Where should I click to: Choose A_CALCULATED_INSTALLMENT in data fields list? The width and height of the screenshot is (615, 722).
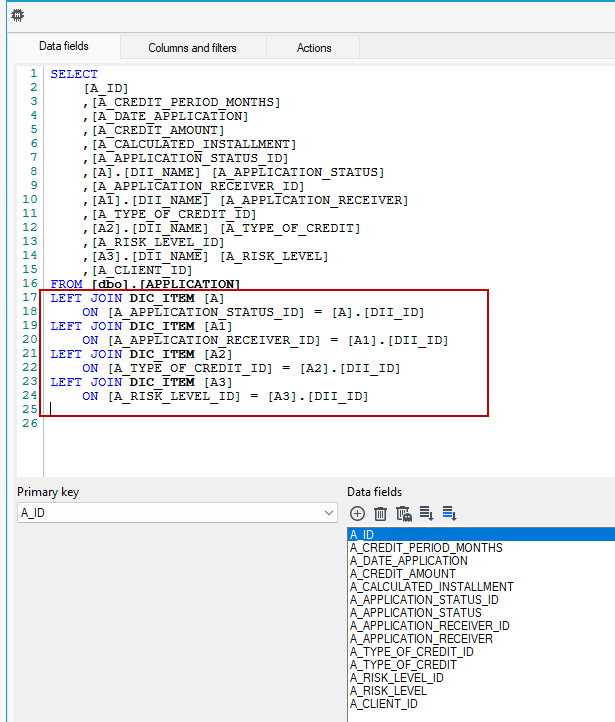(x=432, y=587)
